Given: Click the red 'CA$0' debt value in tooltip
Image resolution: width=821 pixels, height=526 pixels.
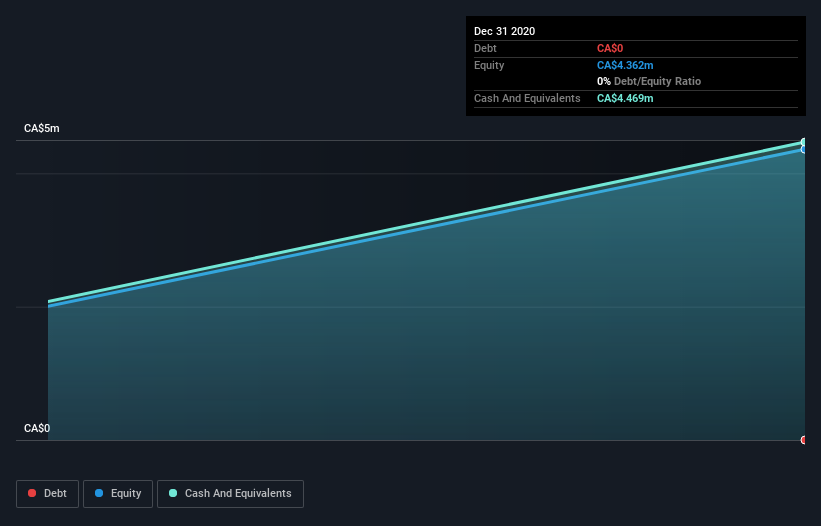Looking at the screenshot, I should (x=609, y=49).
